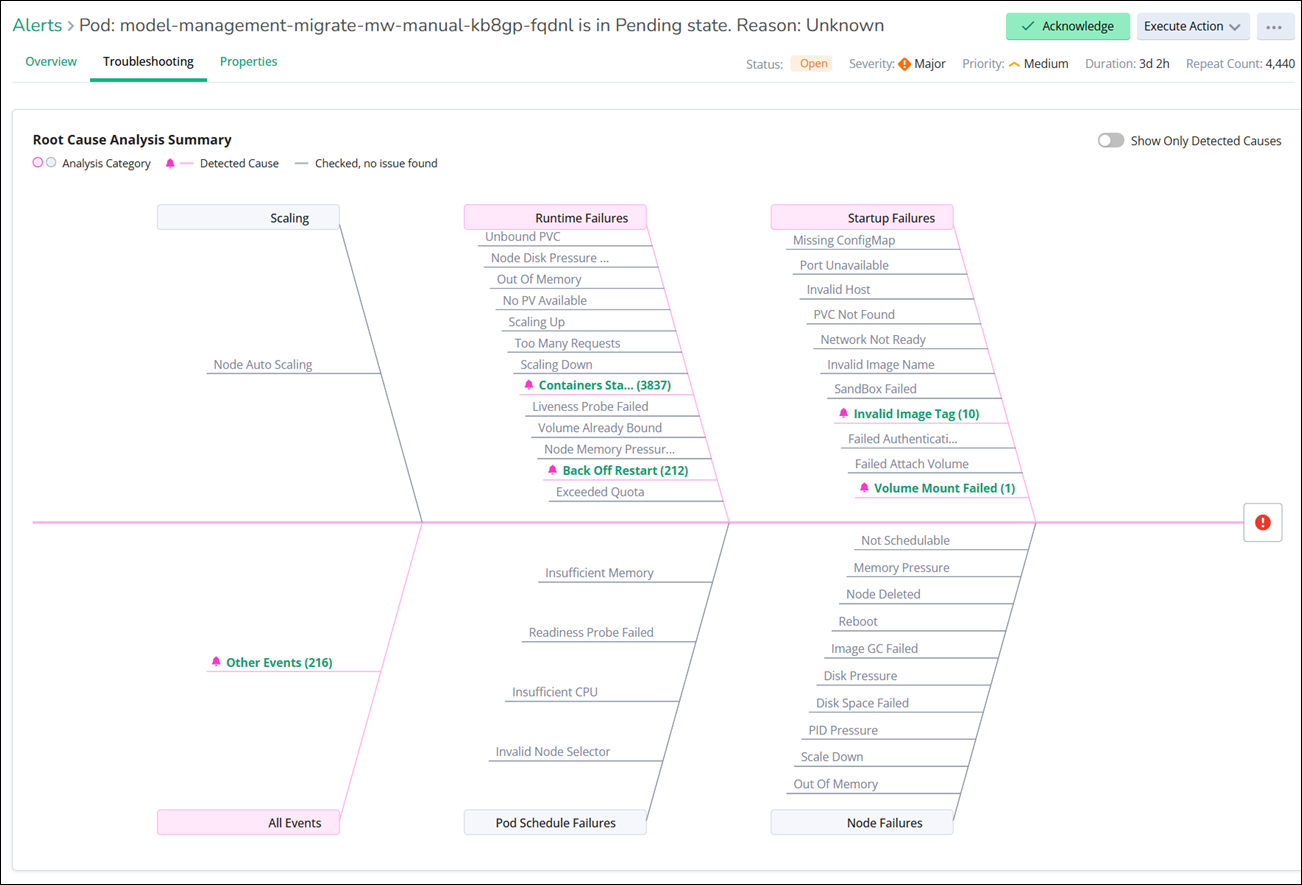1302x885 pixels.
Task: Click the bell icon next to Volume Mount Failed
Action: point(864,488)
